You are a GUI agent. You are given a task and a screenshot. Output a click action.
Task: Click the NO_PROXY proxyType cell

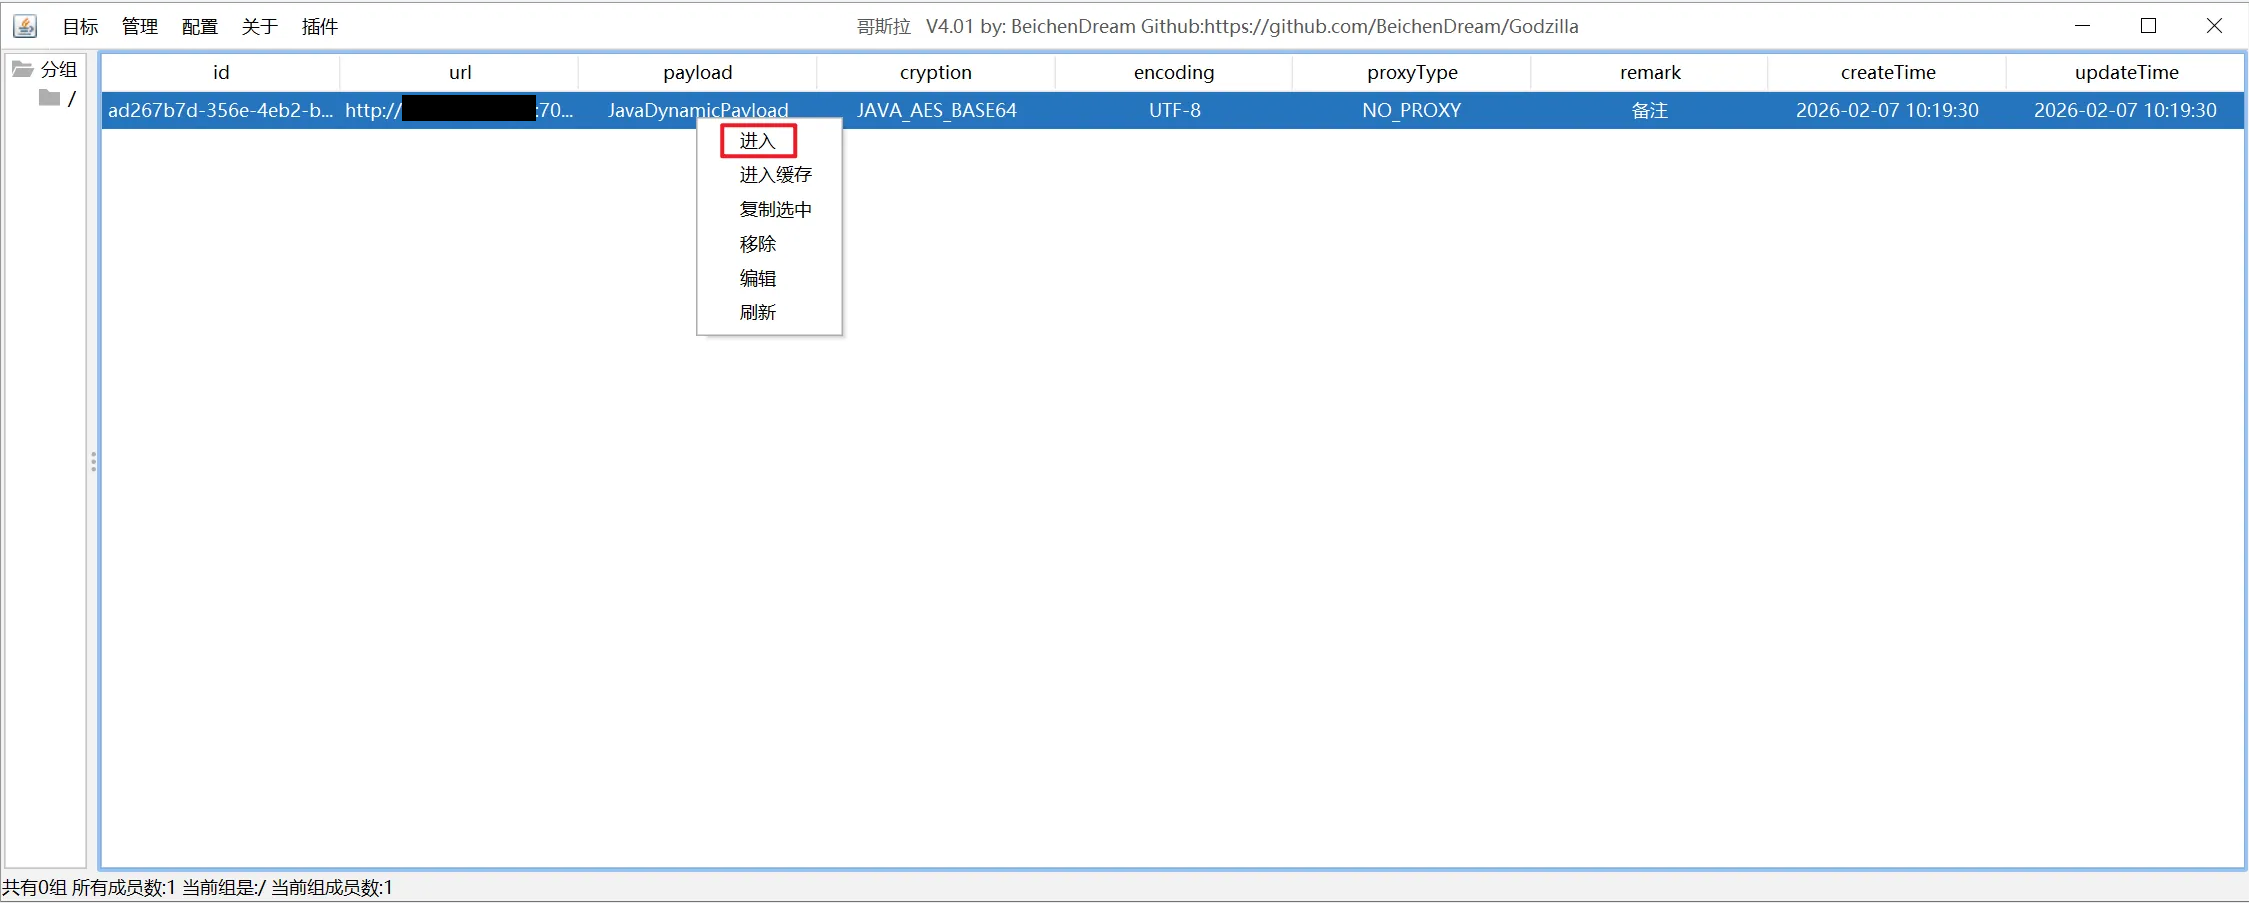[1412, 110]
